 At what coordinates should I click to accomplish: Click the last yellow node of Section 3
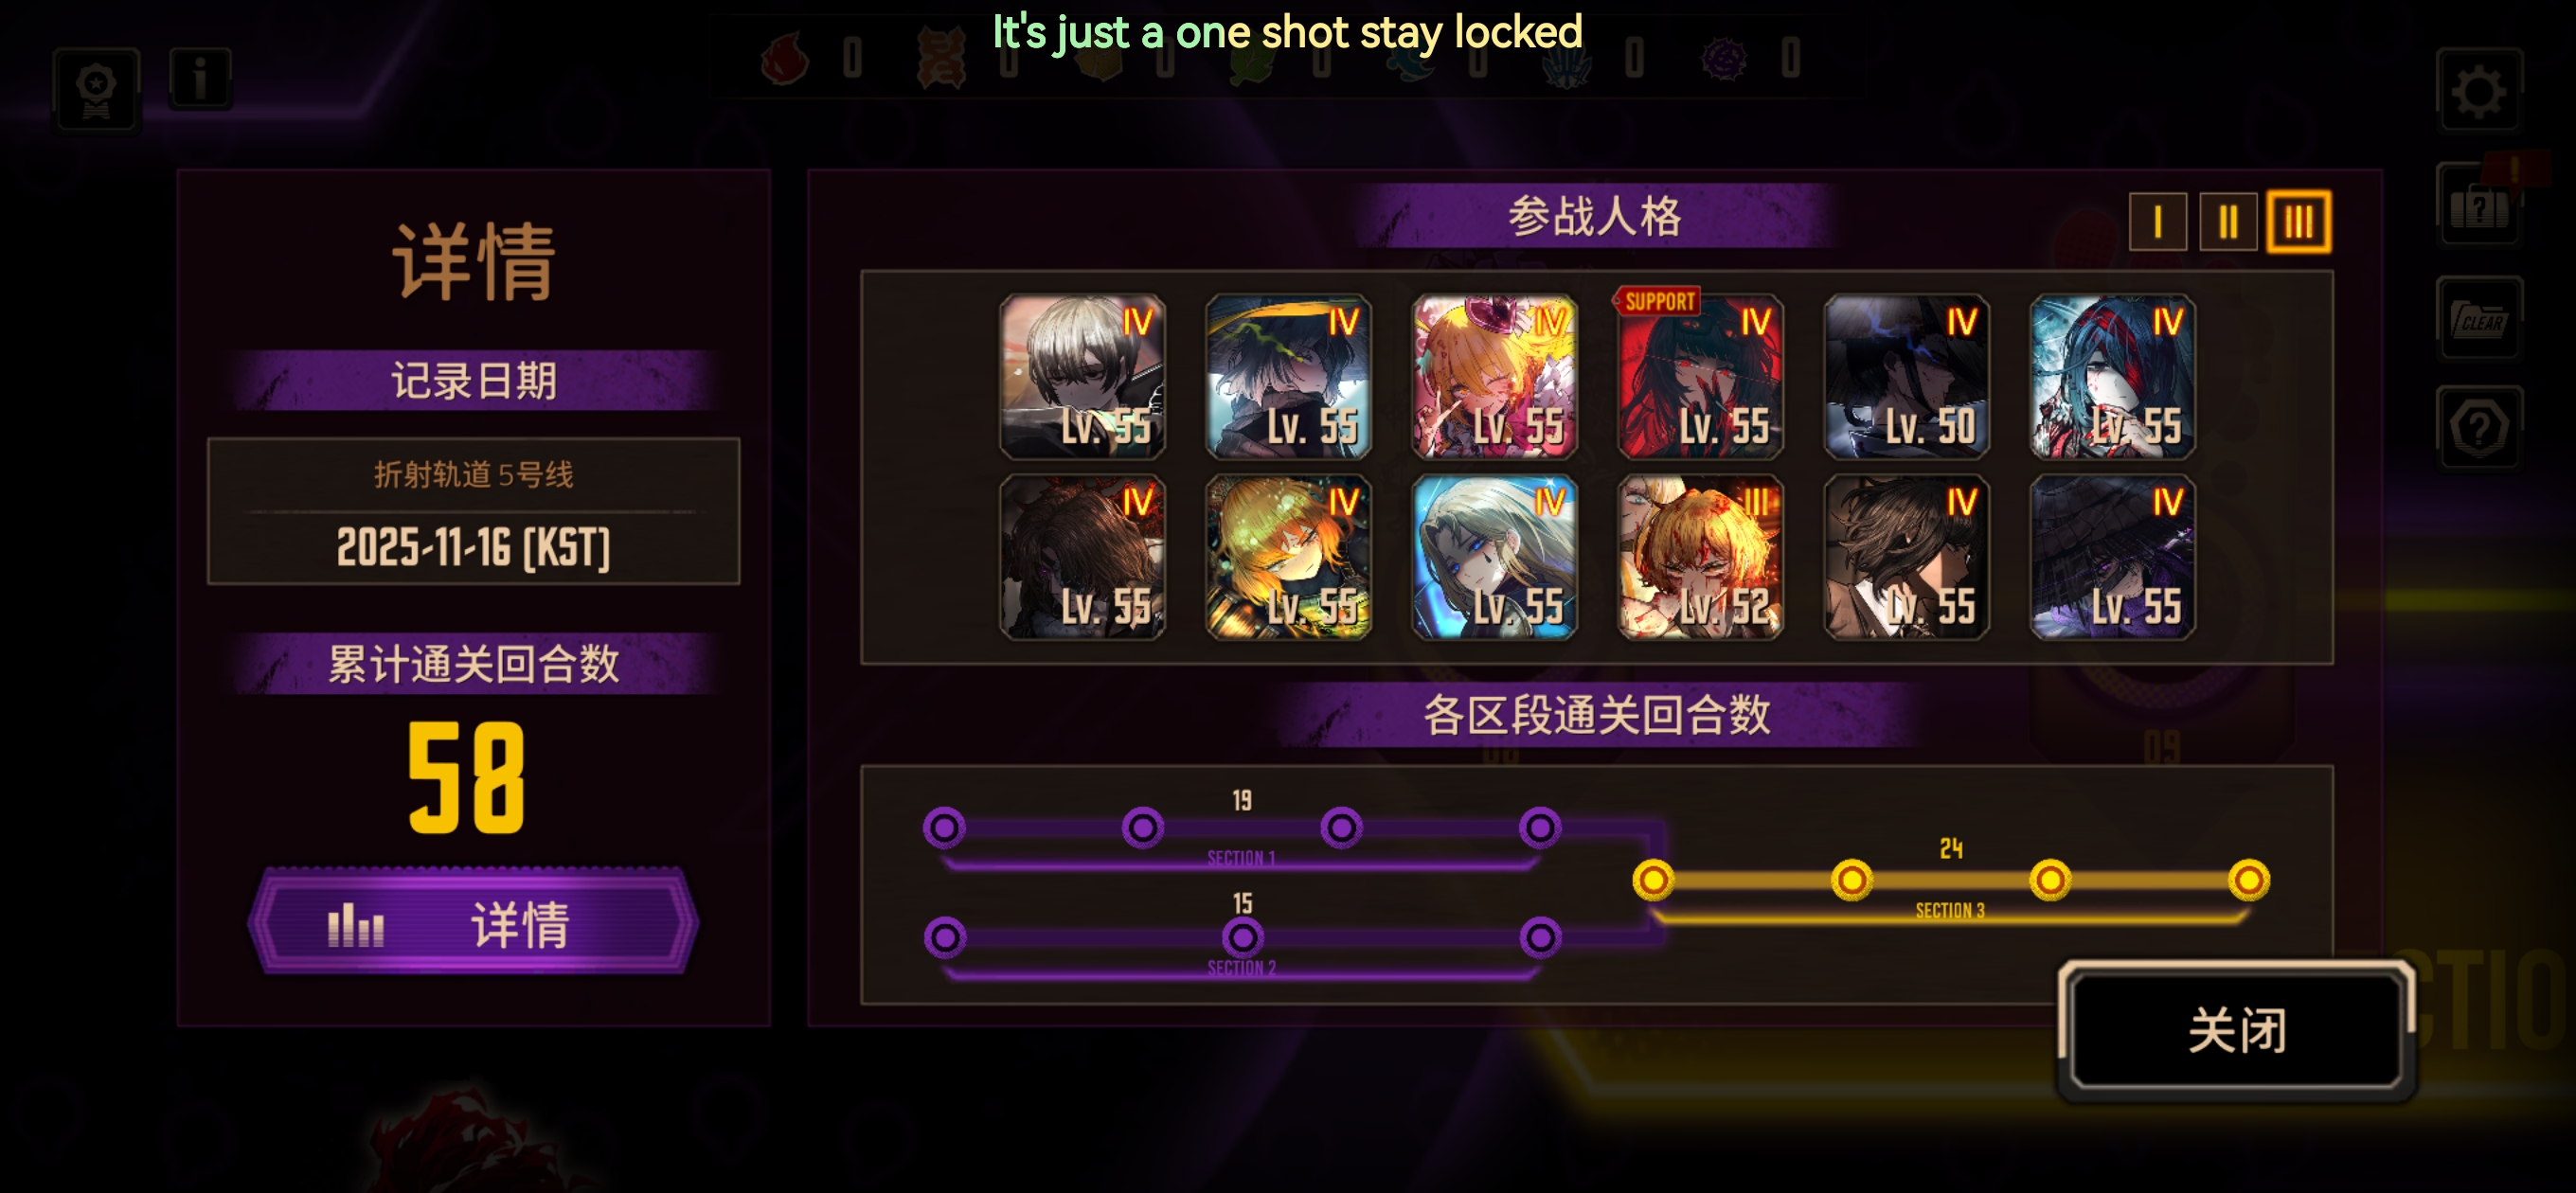click(x=2248, y=880)
